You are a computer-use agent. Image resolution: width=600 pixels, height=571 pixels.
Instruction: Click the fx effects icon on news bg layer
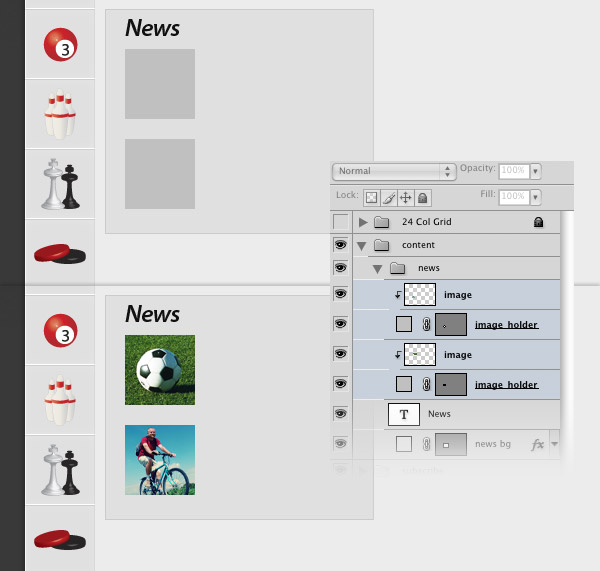(x=538, y=444)
